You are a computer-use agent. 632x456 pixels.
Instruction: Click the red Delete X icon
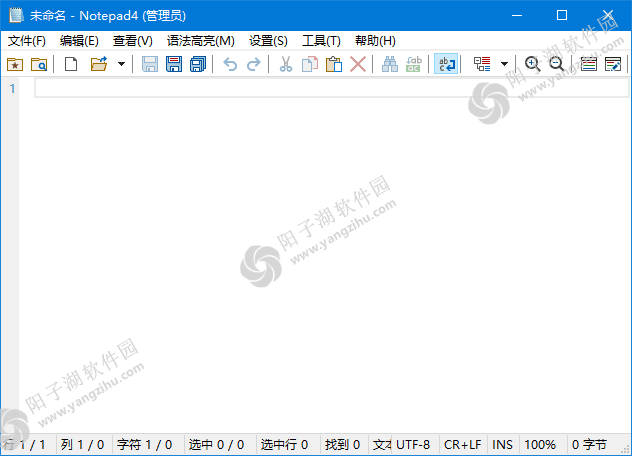point(358,64)
